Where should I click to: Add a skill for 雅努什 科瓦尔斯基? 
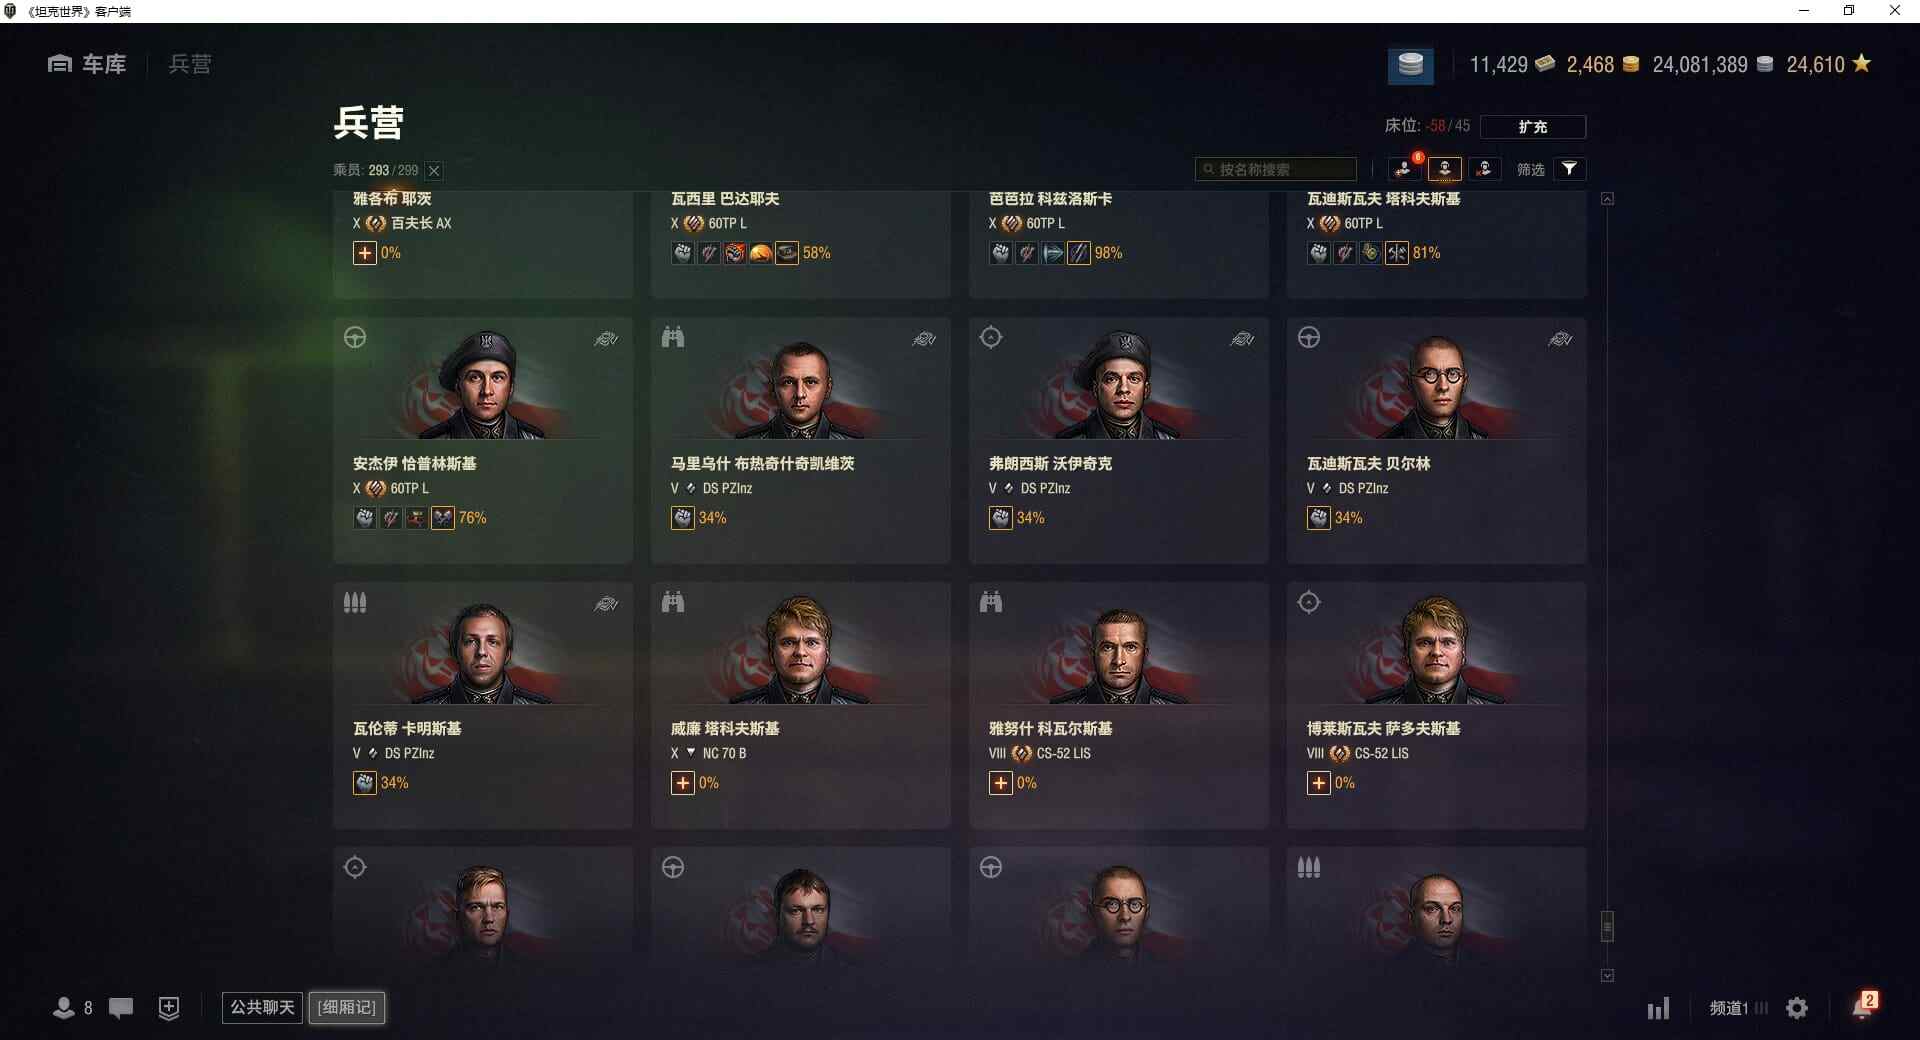[1001, 783]
